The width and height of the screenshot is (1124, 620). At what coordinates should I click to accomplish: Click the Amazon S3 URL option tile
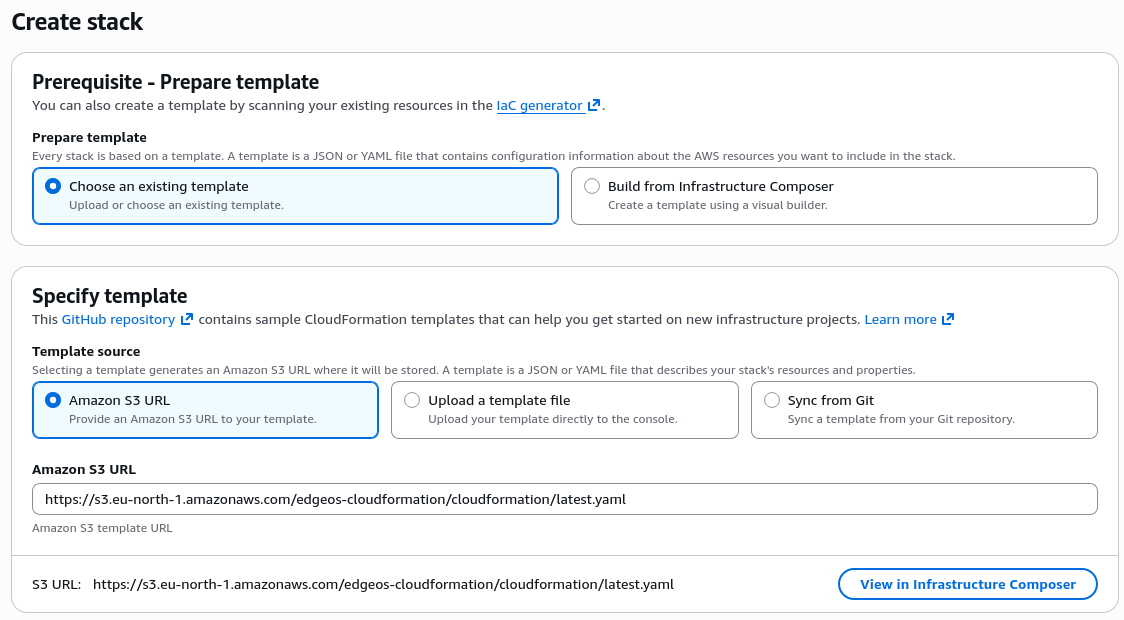coord(205,410)
